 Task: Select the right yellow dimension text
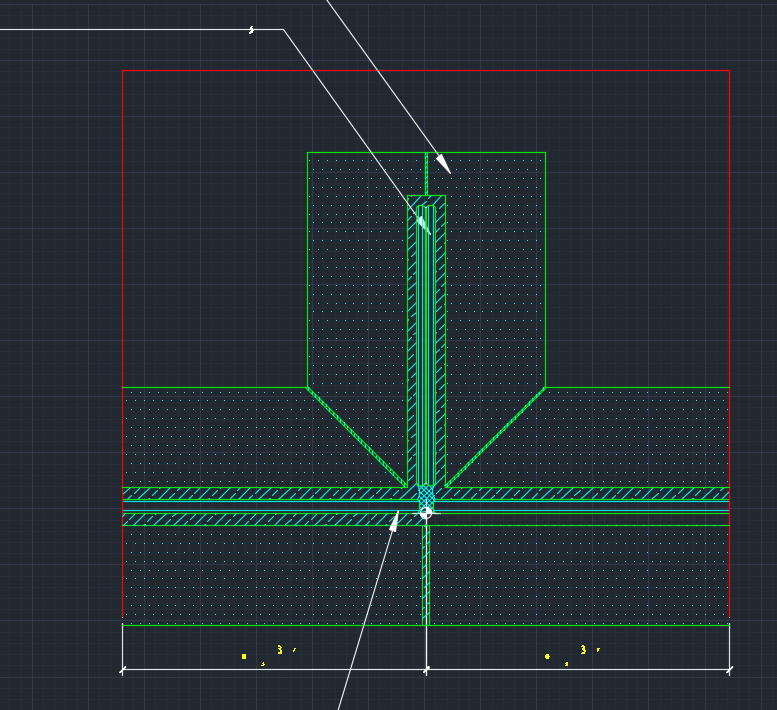(x=572, y=655)
